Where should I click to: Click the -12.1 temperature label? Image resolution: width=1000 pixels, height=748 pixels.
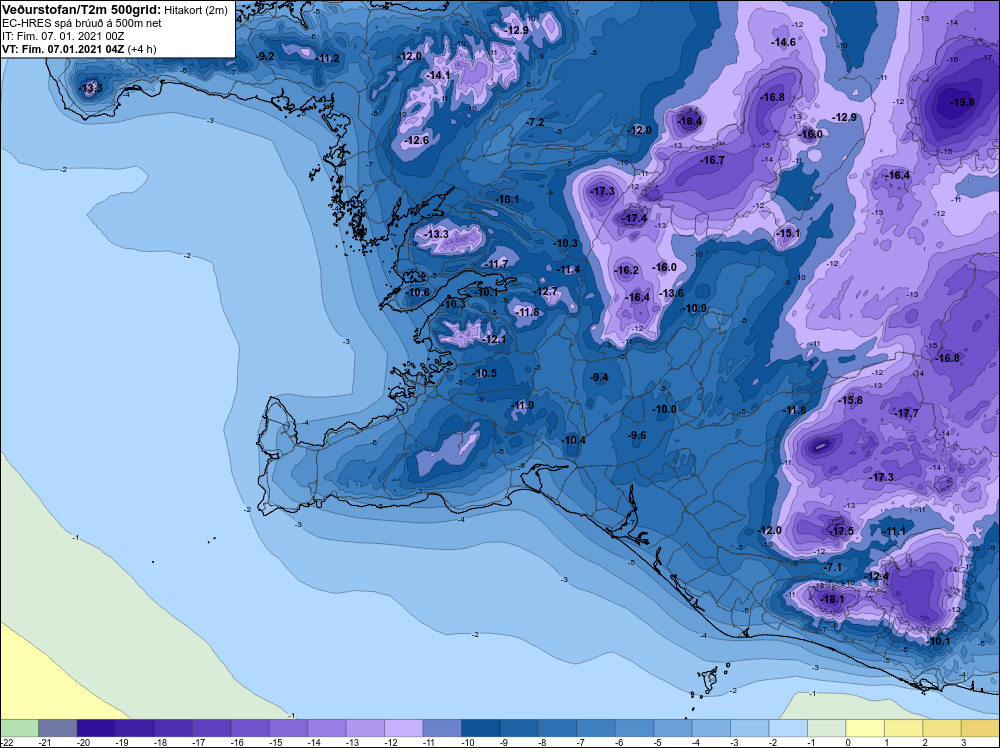pyautogui.click(x=495, y=339)
